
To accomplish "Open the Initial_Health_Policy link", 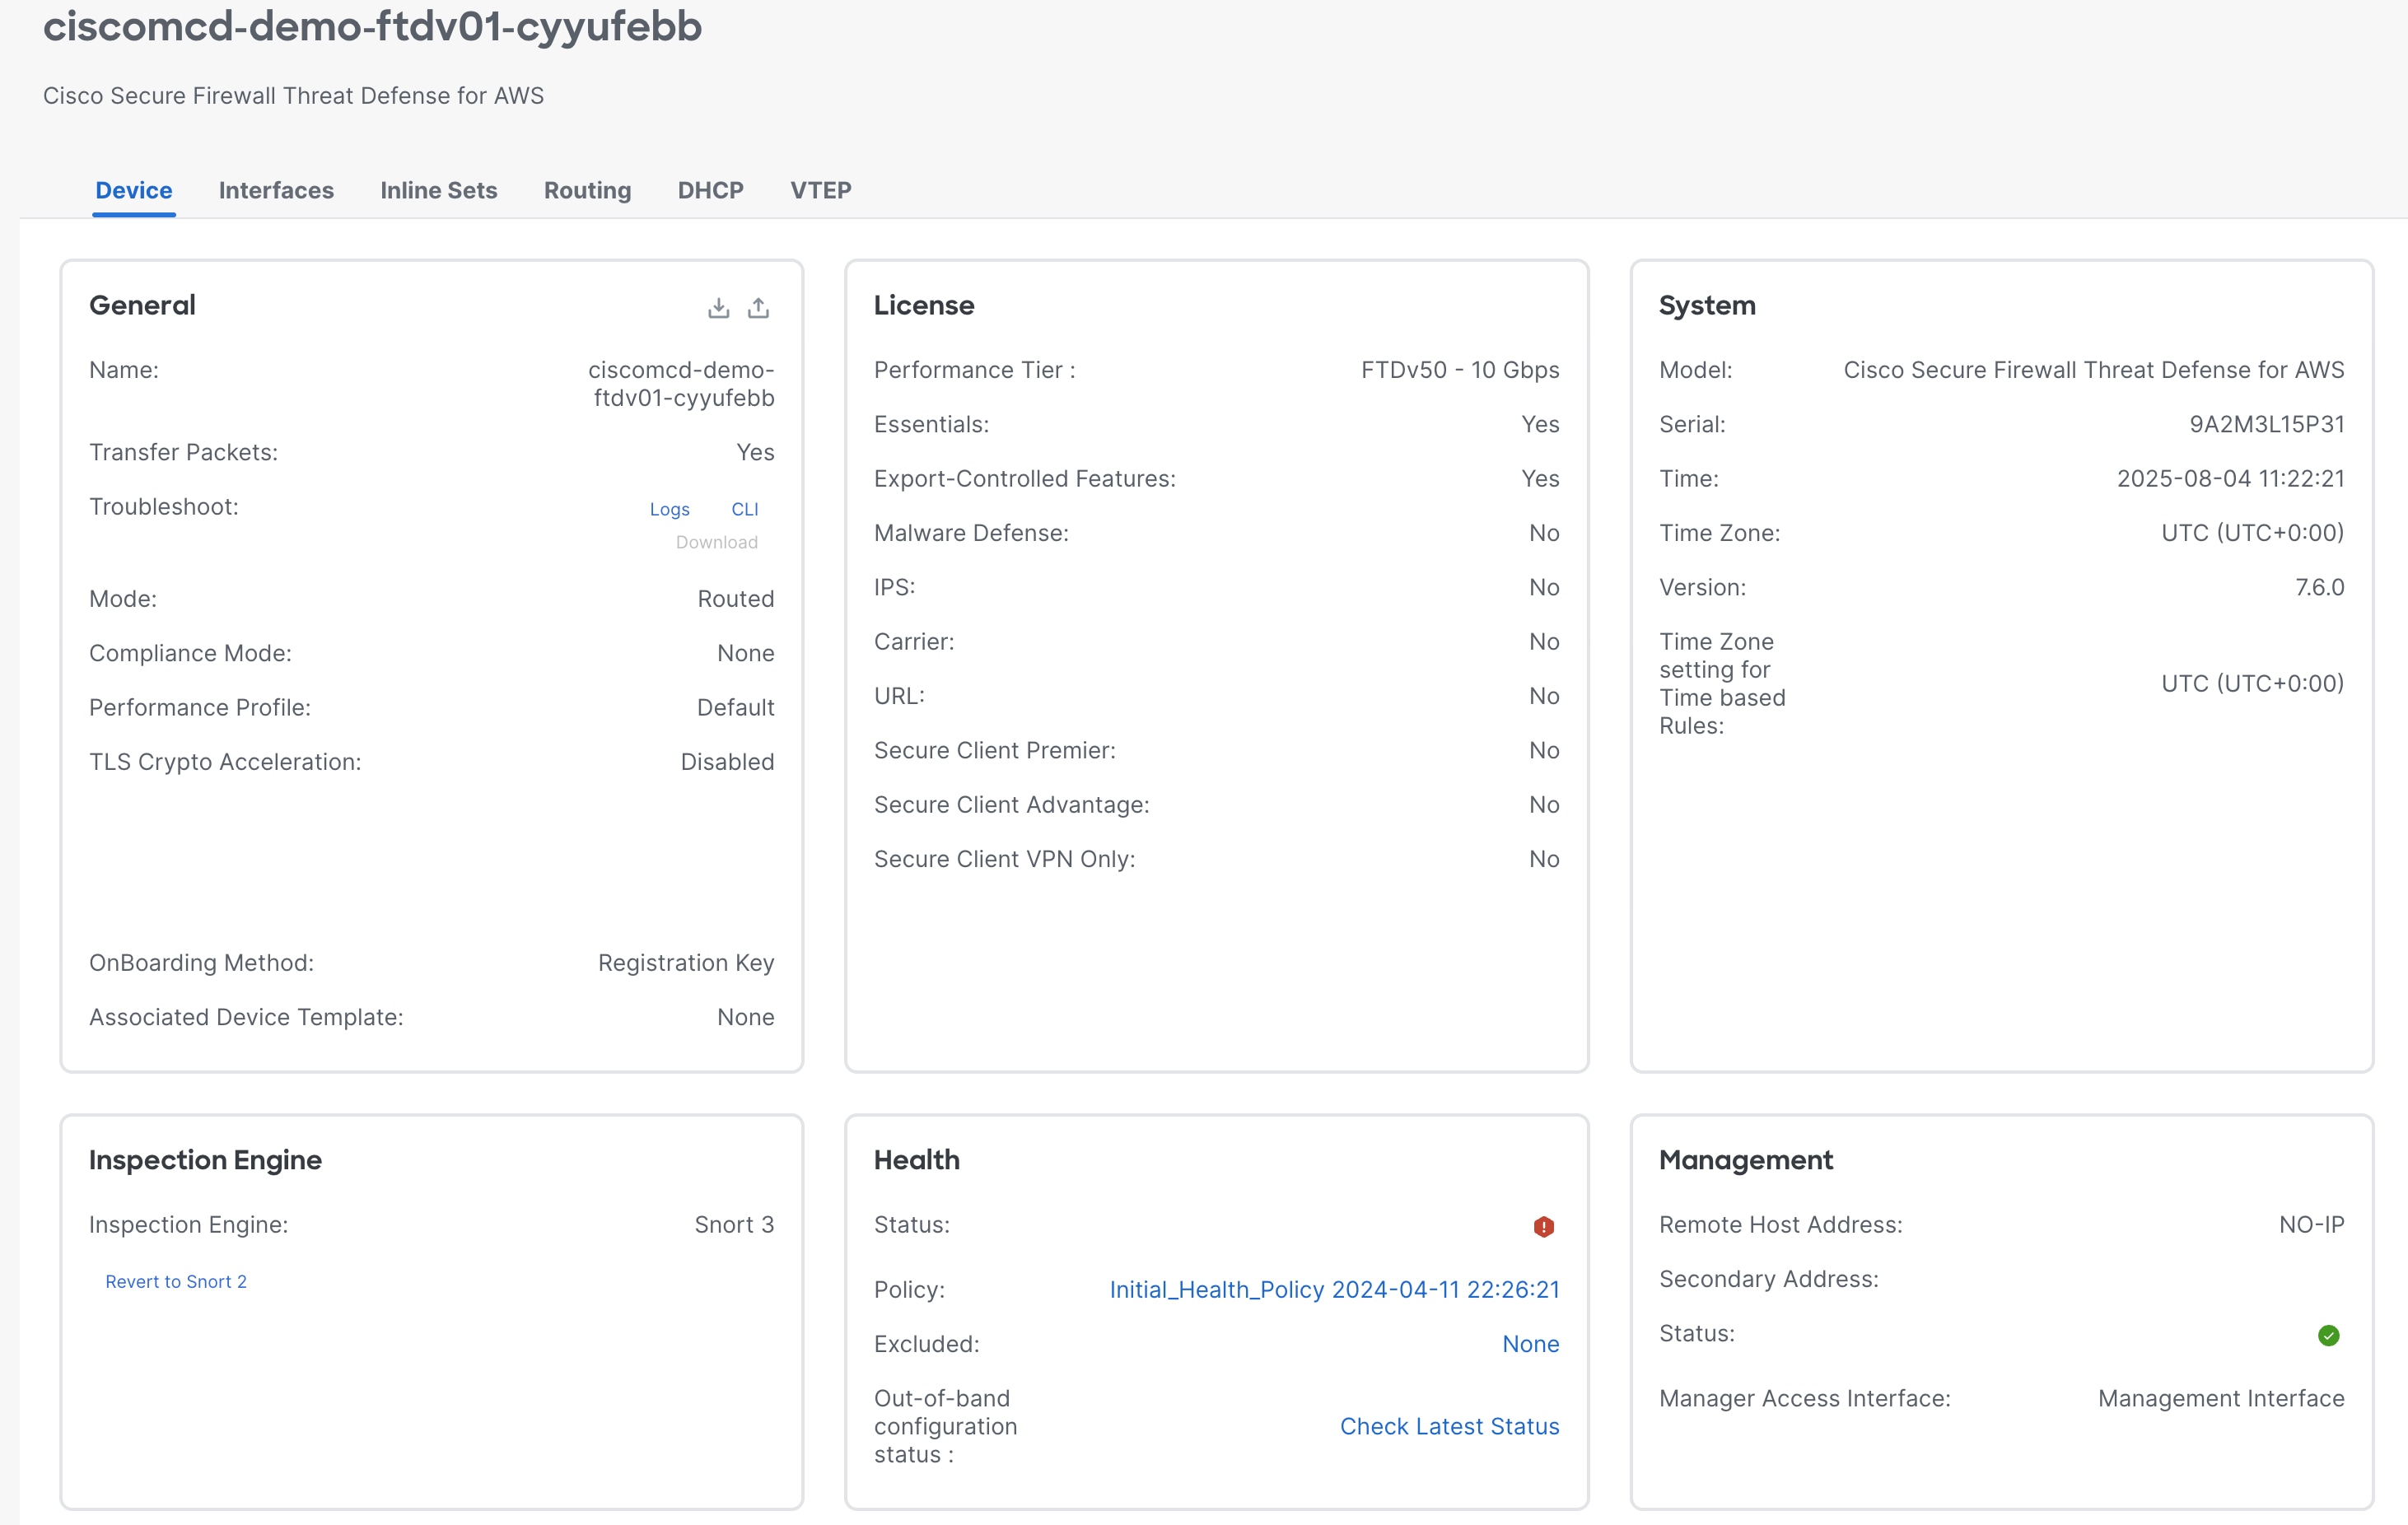I will (x=1334, y=1290).
